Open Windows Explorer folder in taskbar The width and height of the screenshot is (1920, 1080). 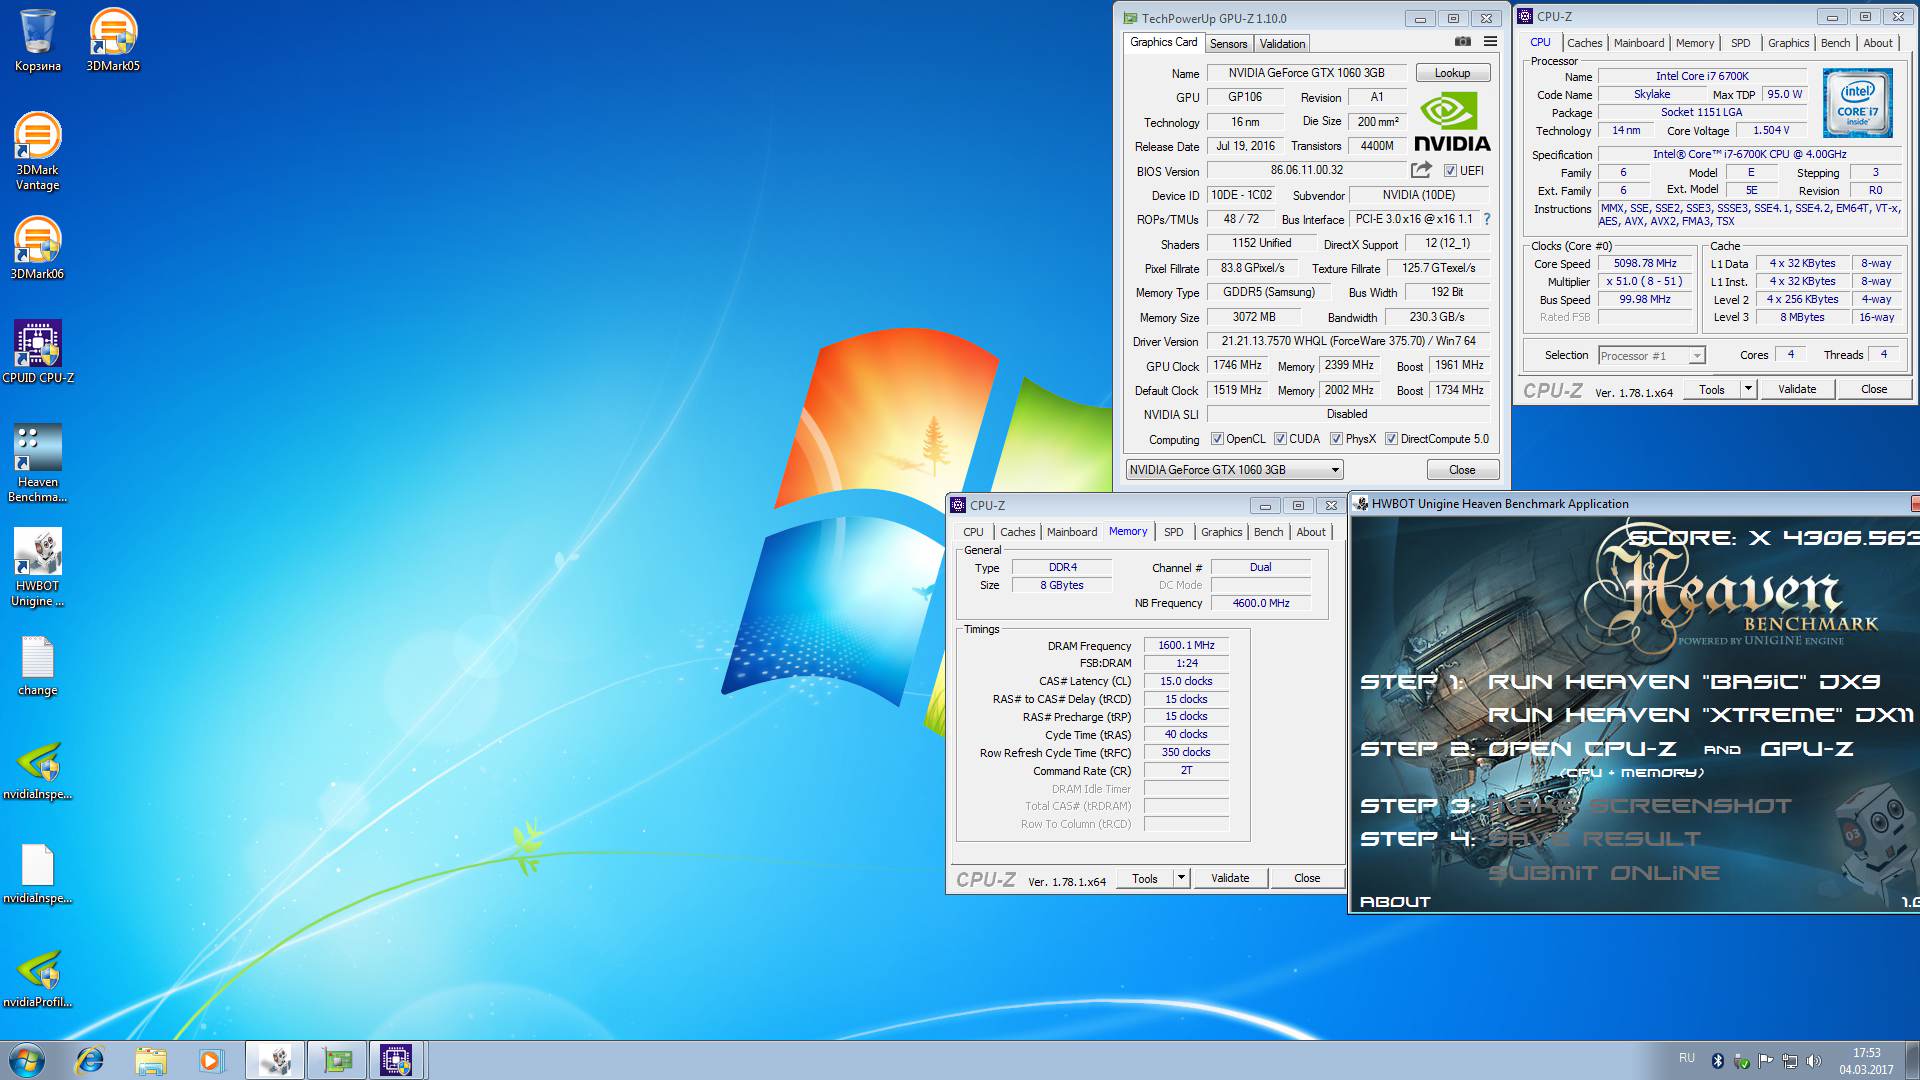(x=151, y=1060)
